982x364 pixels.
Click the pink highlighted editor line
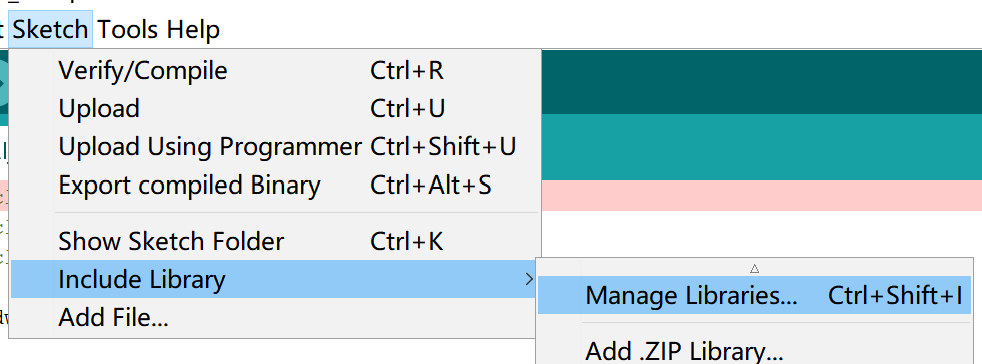click(761, 195)
